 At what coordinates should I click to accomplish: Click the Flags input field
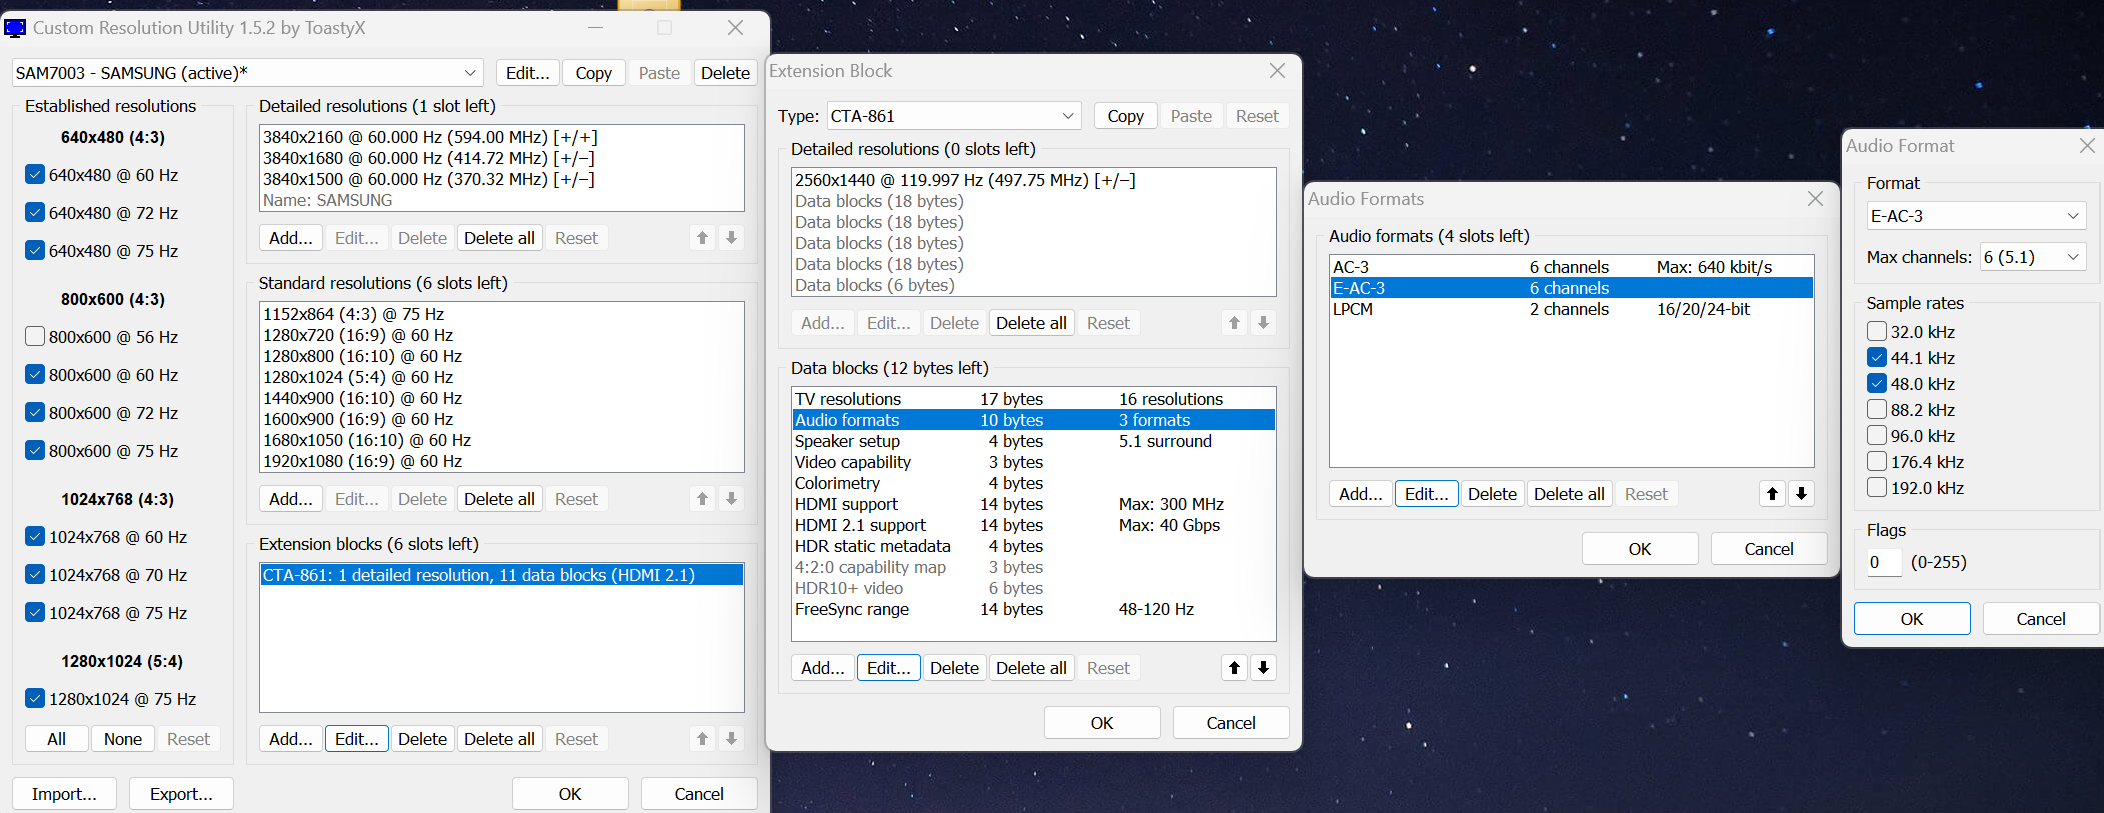[1884, 562]
